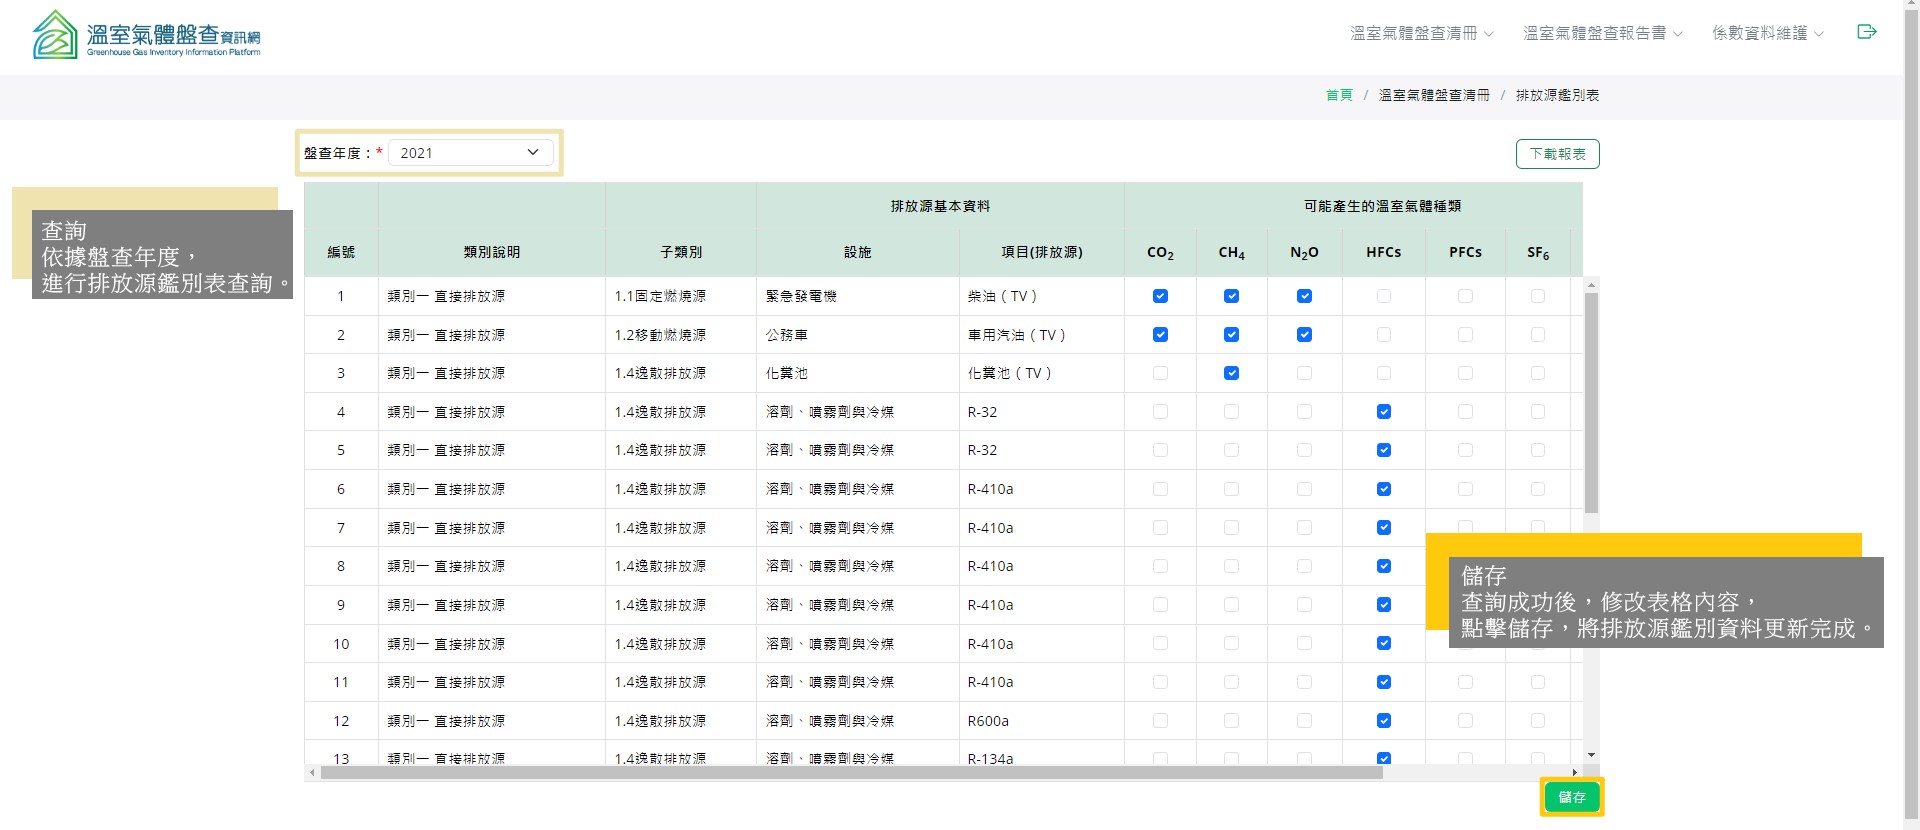The width and height of the screenshot is (1920, 830).
Task: Click the horizontal scrollbar right arrow
Action: pos(1574,772)
